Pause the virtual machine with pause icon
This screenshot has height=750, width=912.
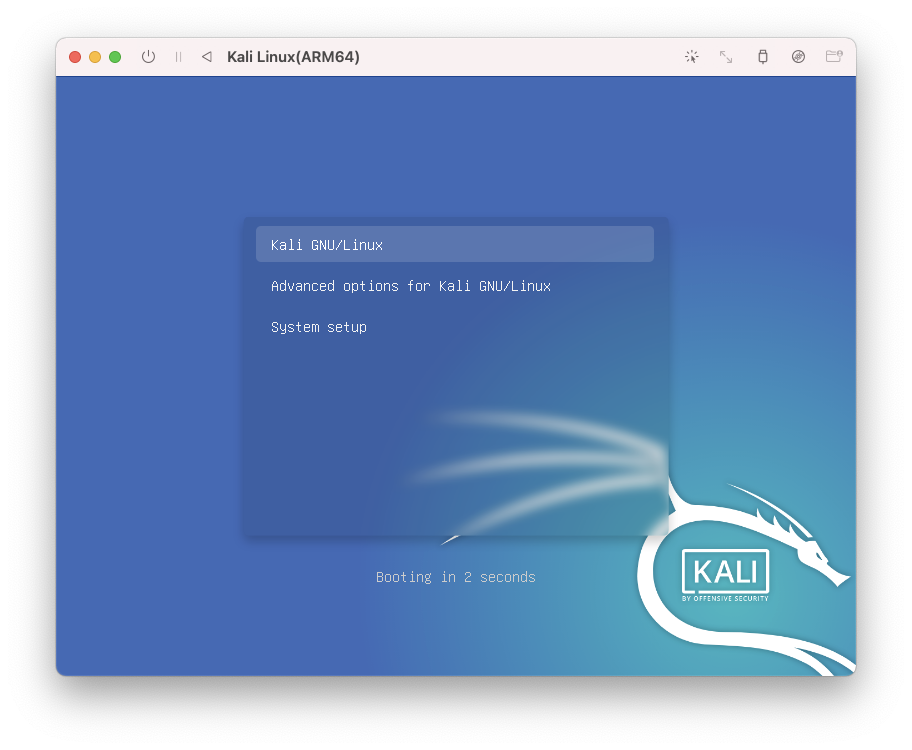(x=179, y=56)
